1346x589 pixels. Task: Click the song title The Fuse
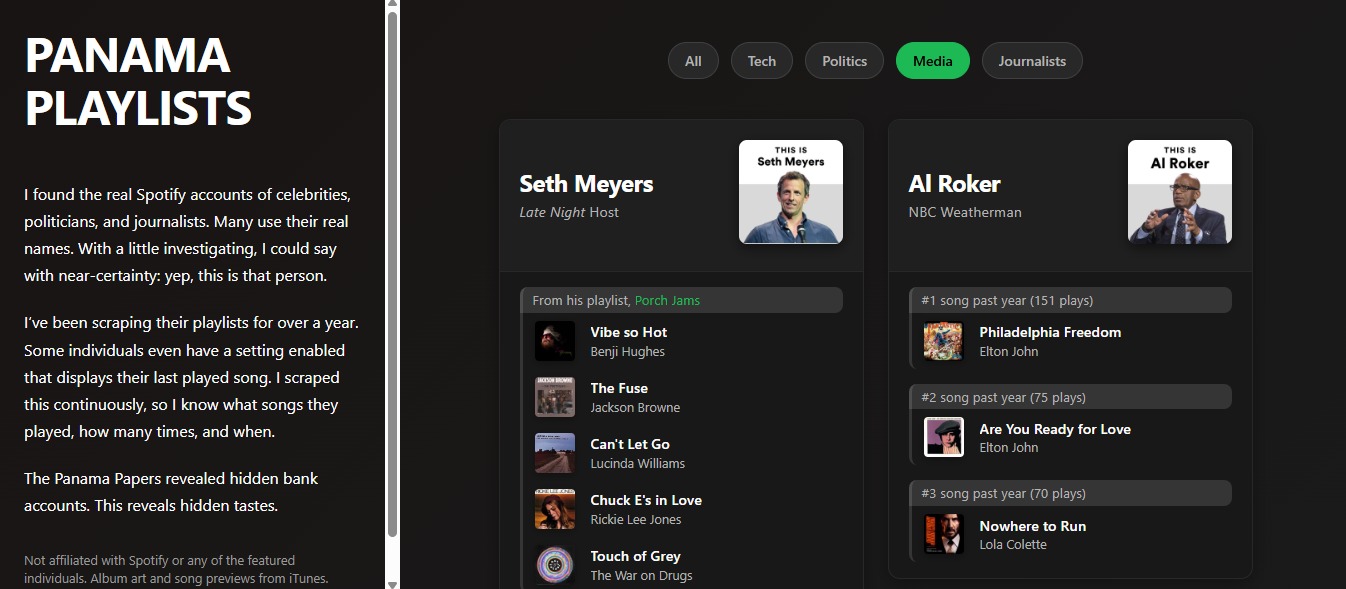(x=619, y=388)
